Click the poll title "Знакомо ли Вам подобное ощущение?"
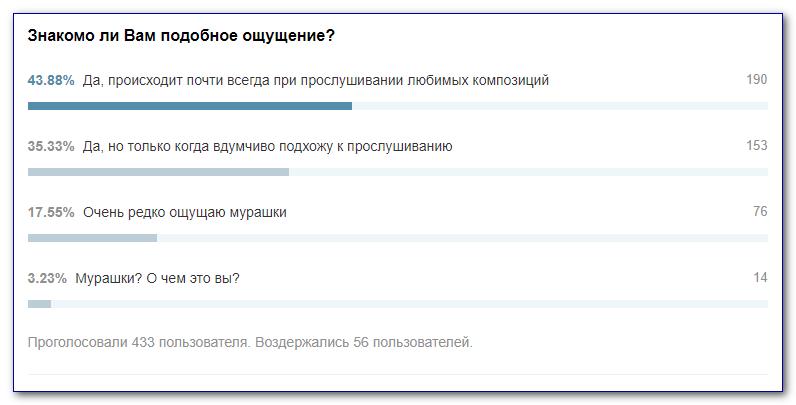 [181, 36]
